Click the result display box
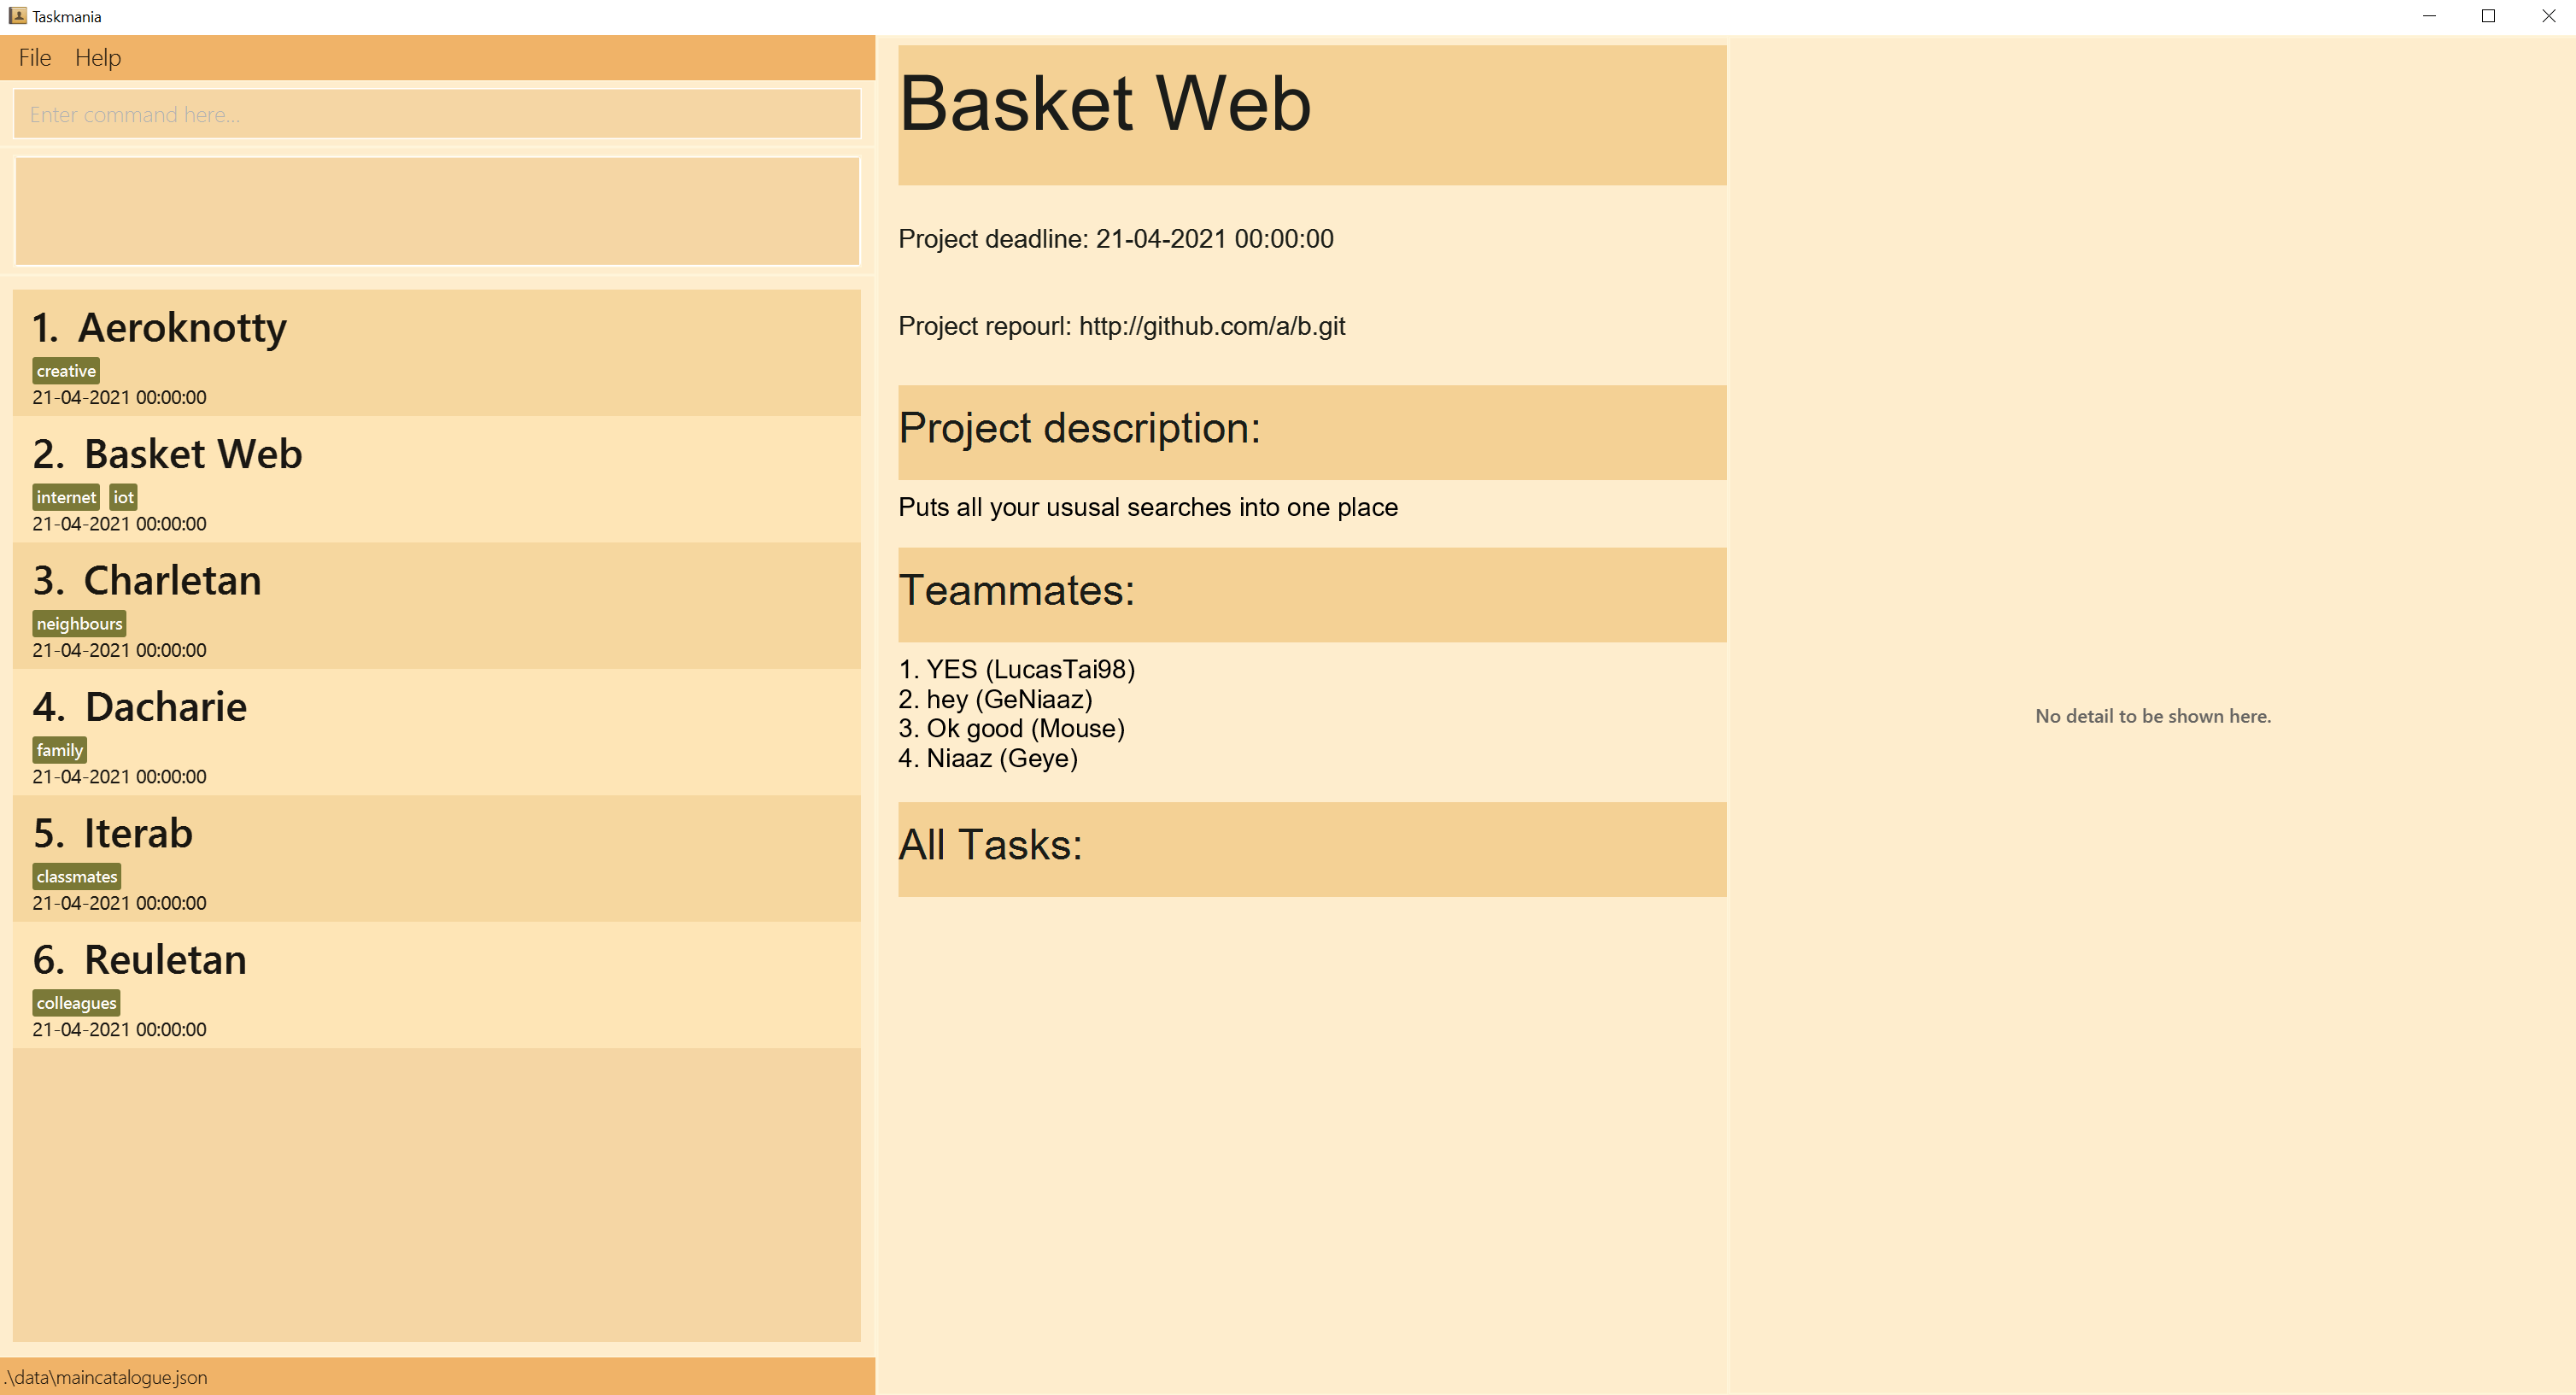The height and width of the screenshot is (1395, 2576). [x=437, y=211]
